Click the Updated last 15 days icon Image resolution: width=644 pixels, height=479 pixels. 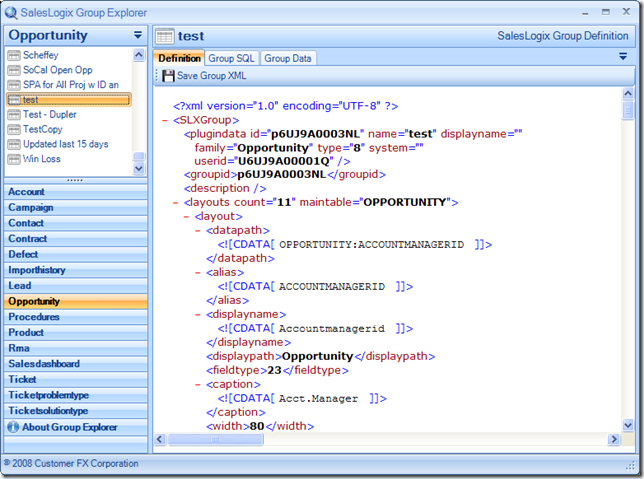(x=14, y=144)
